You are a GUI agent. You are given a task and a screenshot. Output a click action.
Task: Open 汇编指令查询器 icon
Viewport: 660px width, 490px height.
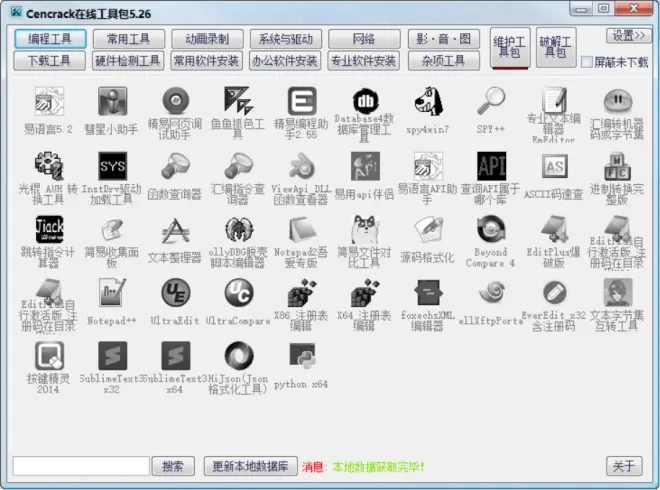pos(238,166)
